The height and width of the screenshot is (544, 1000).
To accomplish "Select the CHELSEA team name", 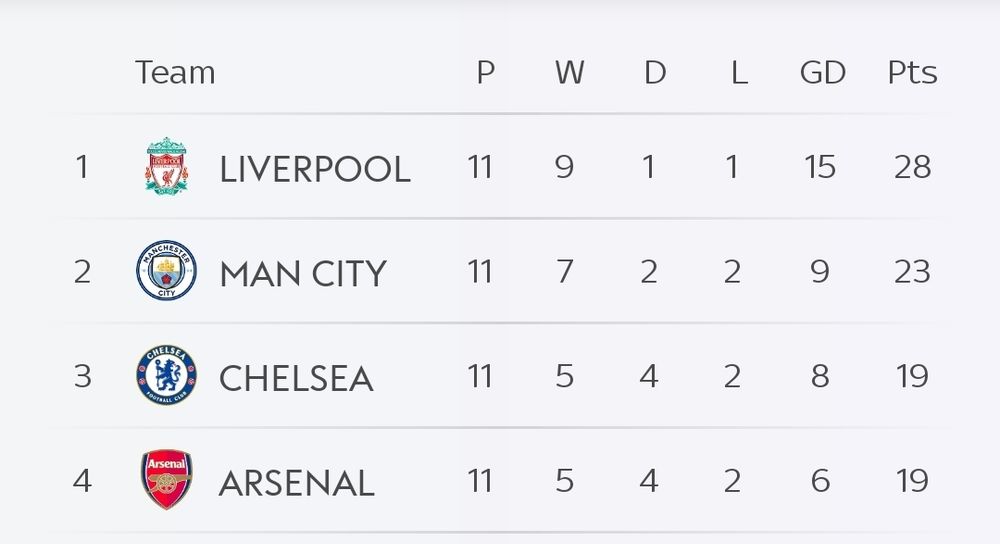I will (296, 378).
